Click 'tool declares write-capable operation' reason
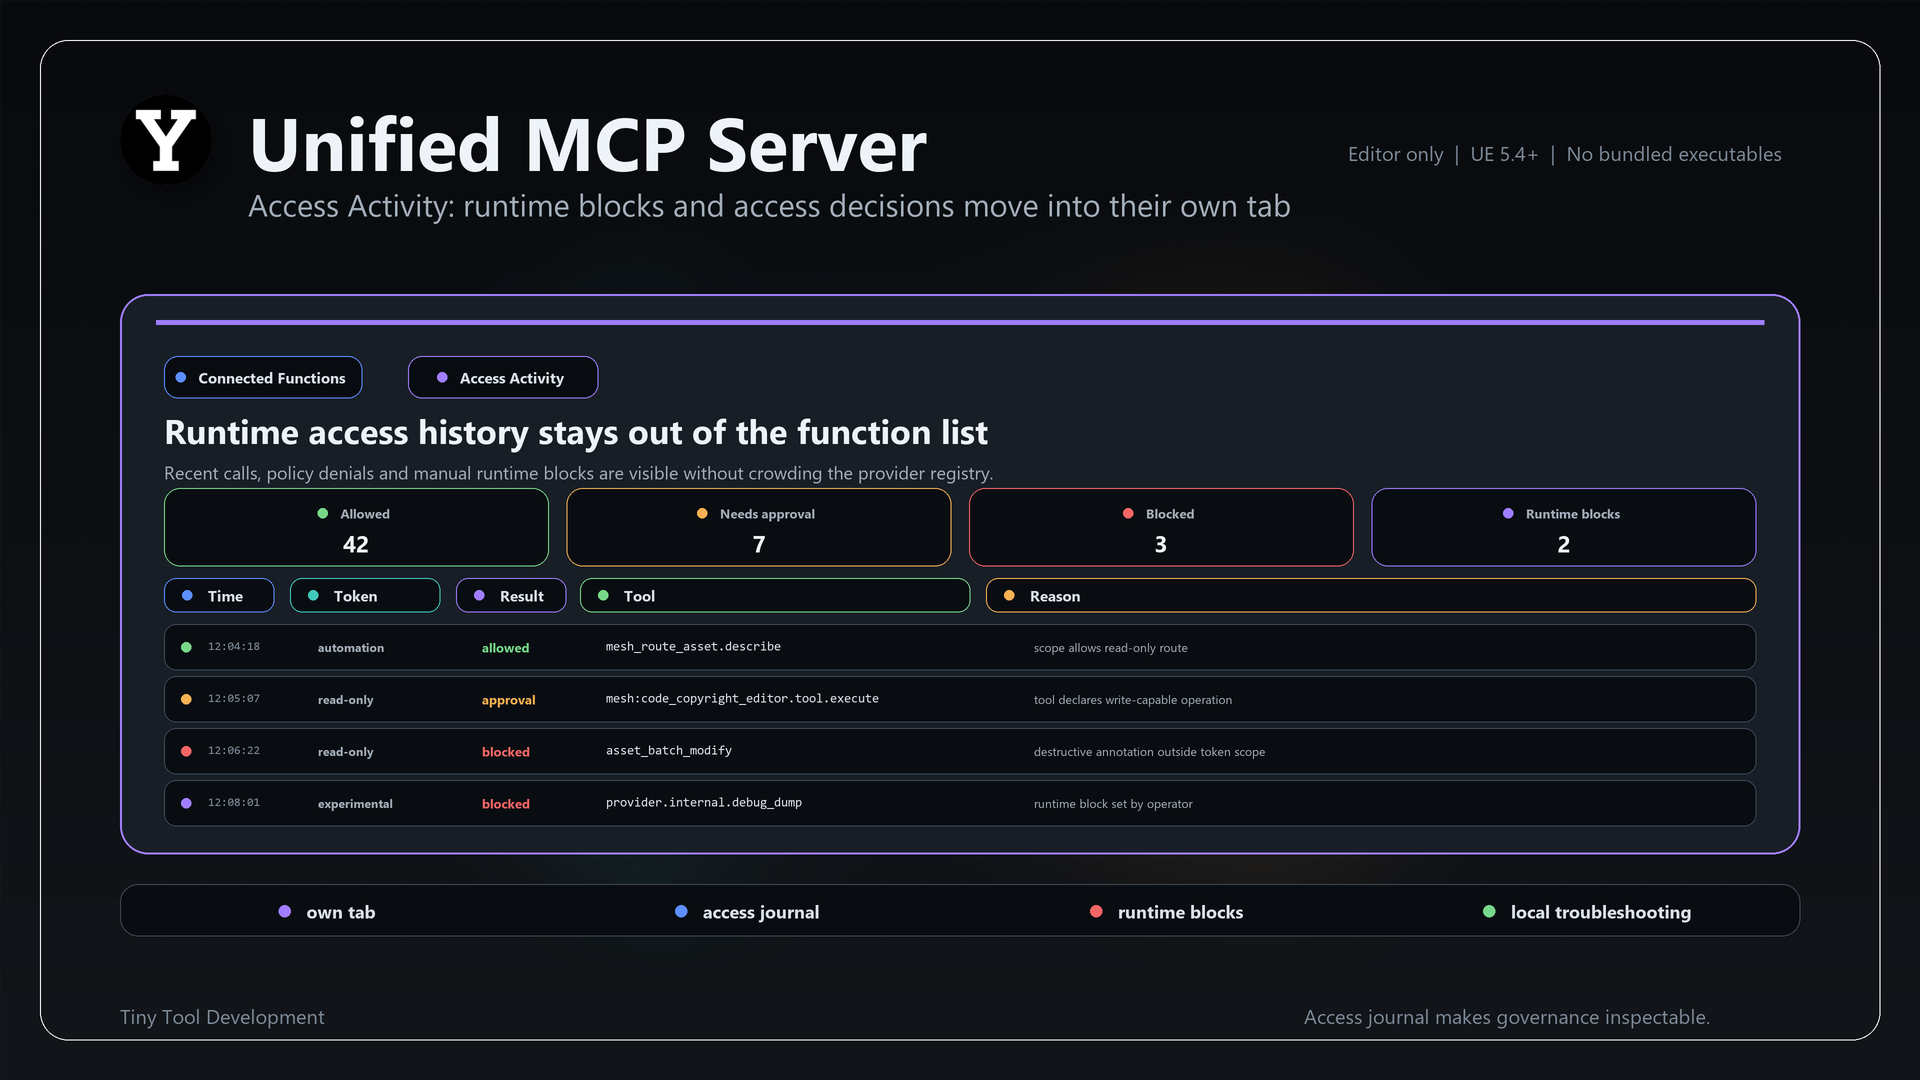Viewport: 1920px width, 1080px height. pos(1133,700)
